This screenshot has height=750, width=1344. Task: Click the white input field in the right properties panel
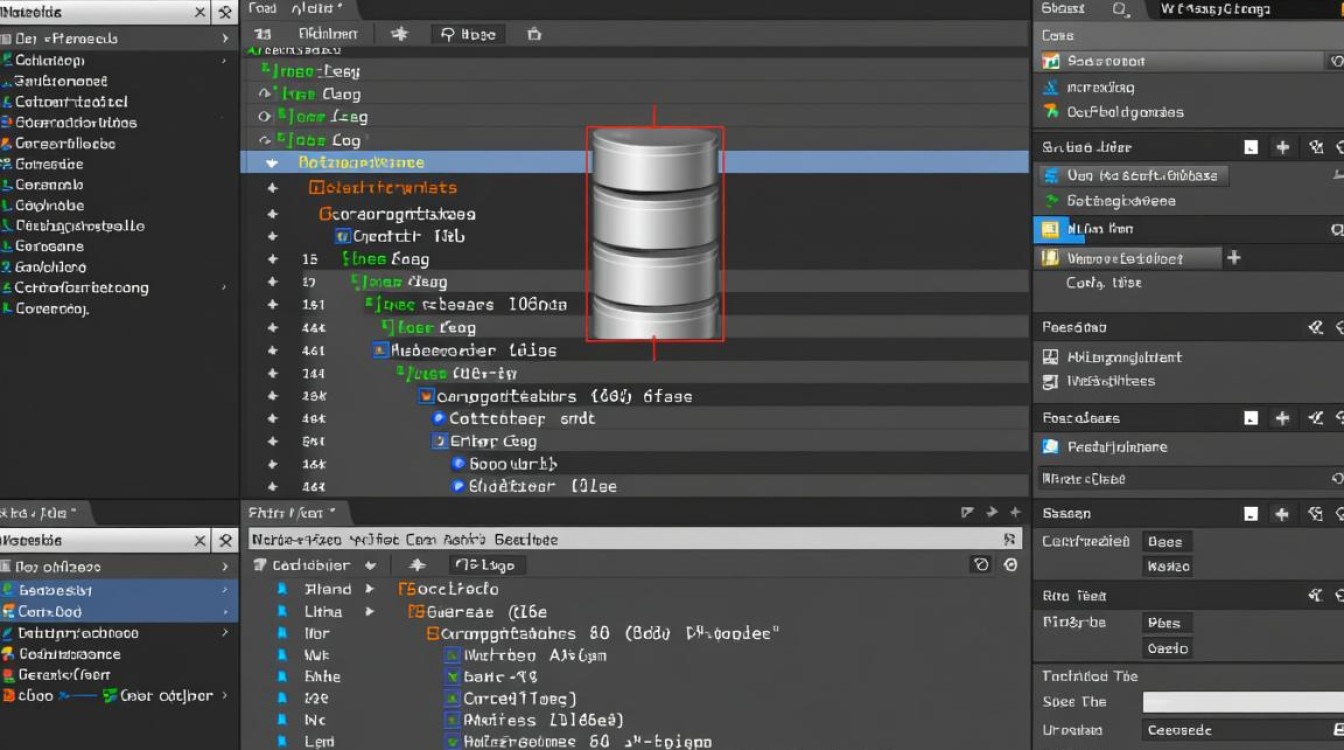coord(1243,702)
